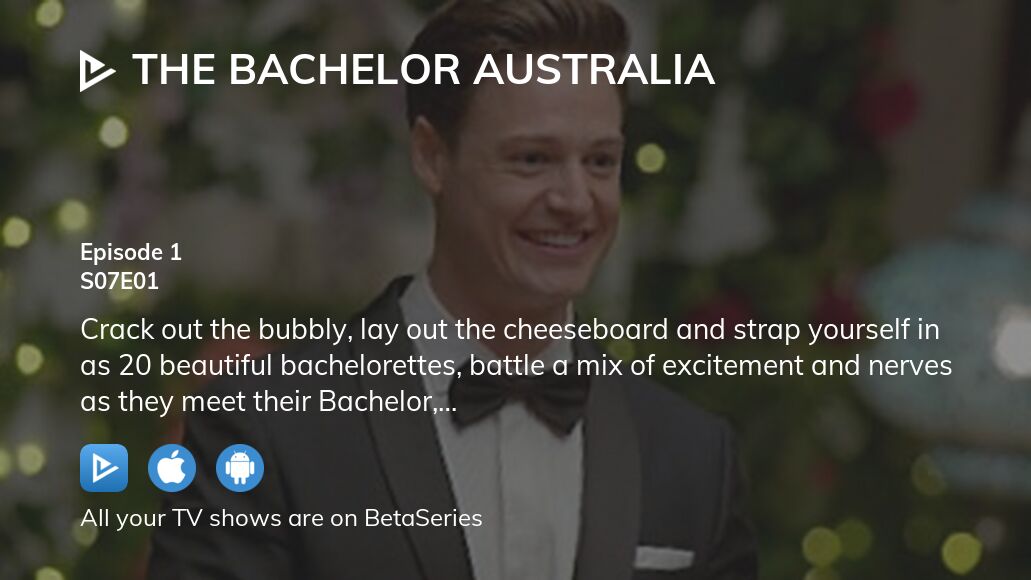1031x580 pixels.
Task: Select the Apple iOS app icon
Action: (172, 468)
